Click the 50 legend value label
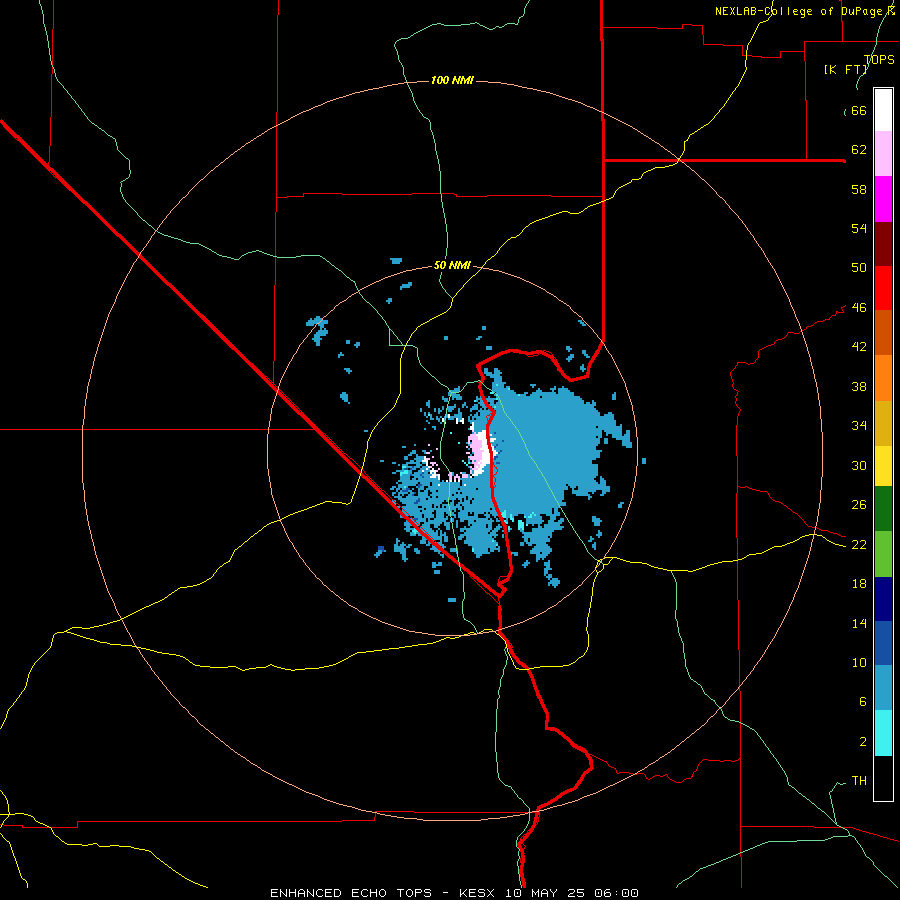Viewport: 900px width, 900px height. pos(859,268)
